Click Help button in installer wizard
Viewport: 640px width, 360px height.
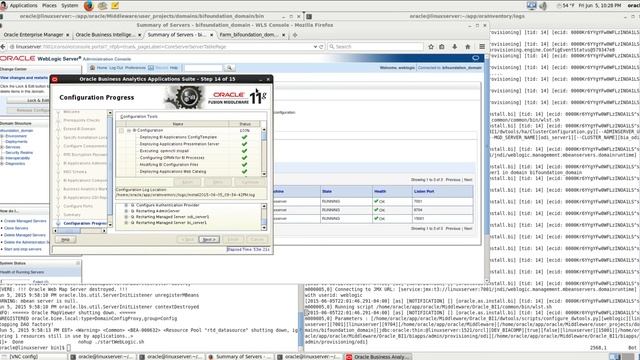[65, 240]
